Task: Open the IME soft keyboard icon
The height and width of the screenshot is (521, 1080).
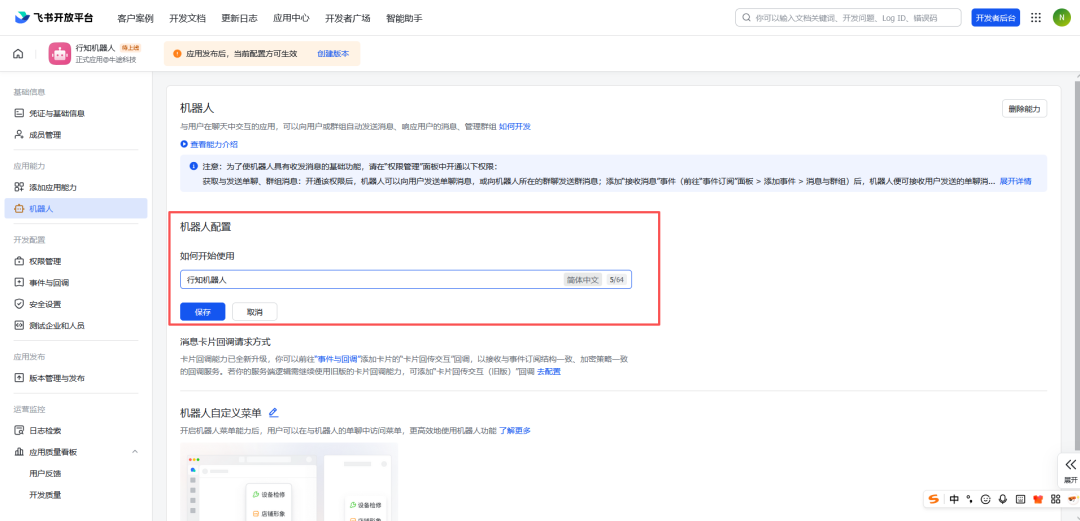Action: point(1020,499)
